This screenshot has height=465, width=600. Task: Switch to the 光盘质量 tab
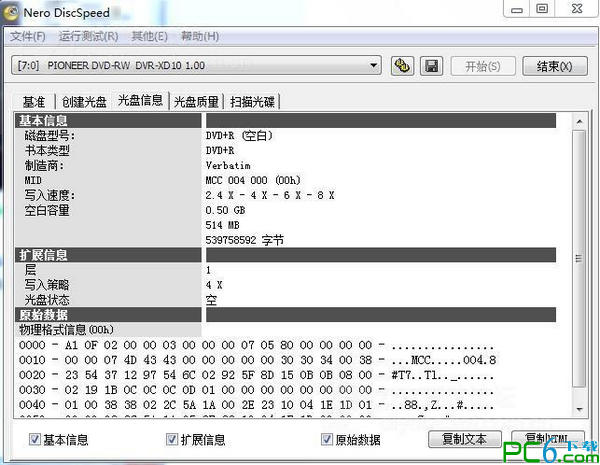[x=196, y=101]
